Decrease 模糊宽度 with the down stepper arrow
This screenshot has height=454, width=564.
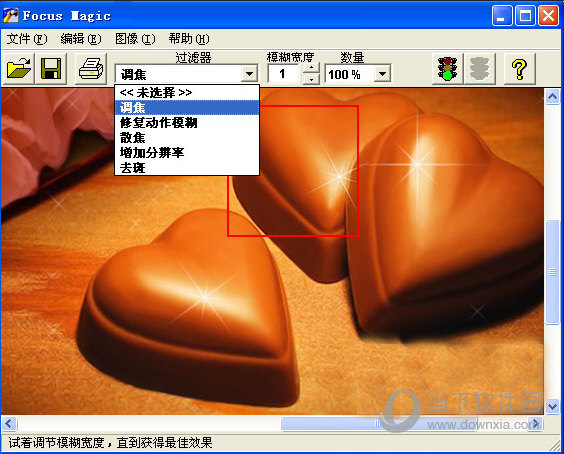click(311, 79)
